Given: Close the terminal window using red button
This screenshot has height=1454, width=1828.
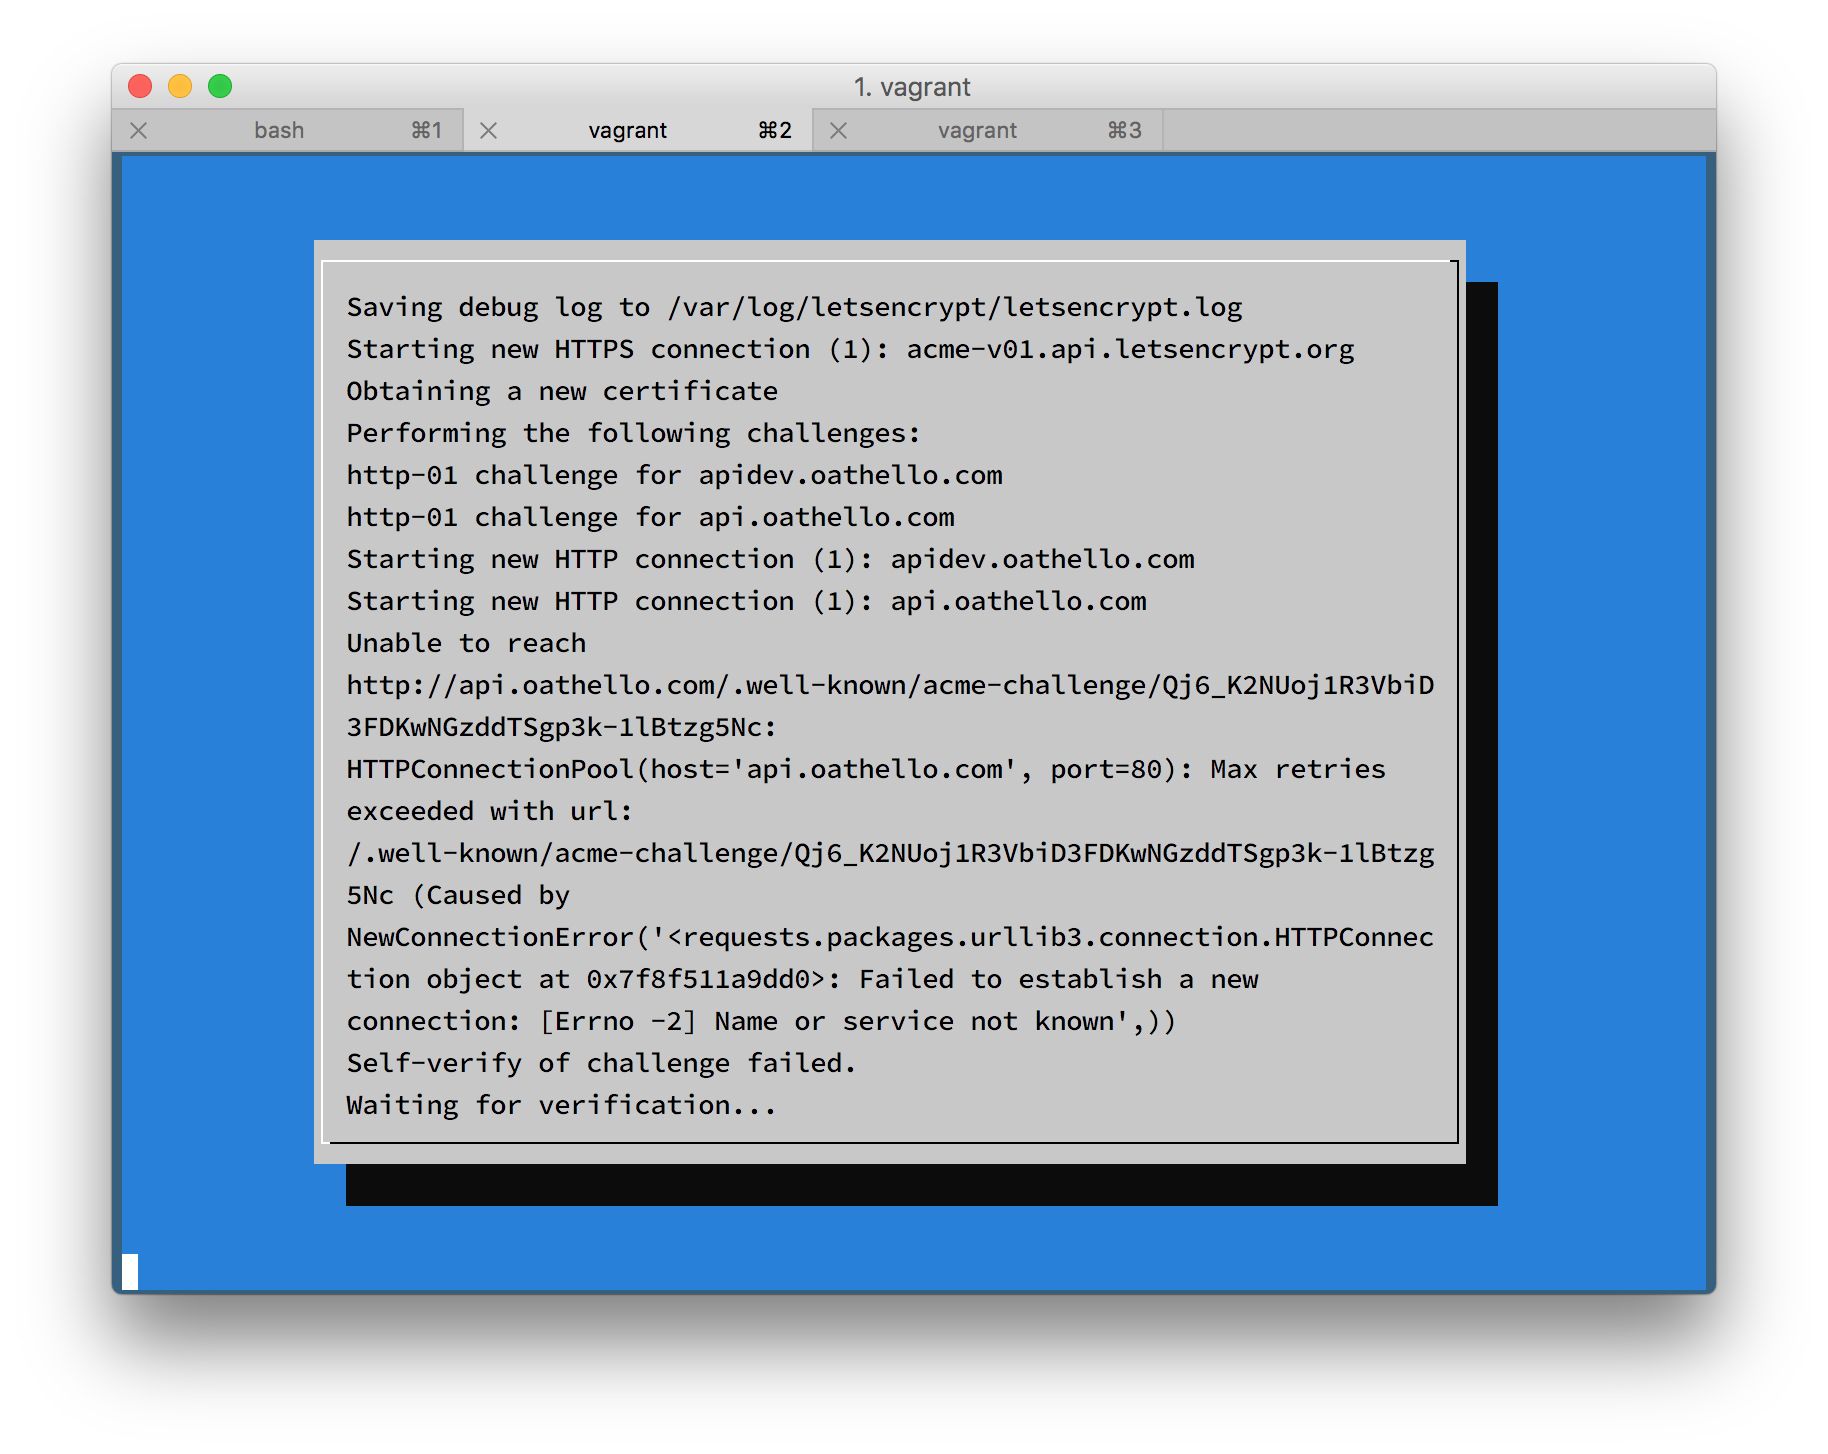Looking at the screenshot, I should point(140,87).
